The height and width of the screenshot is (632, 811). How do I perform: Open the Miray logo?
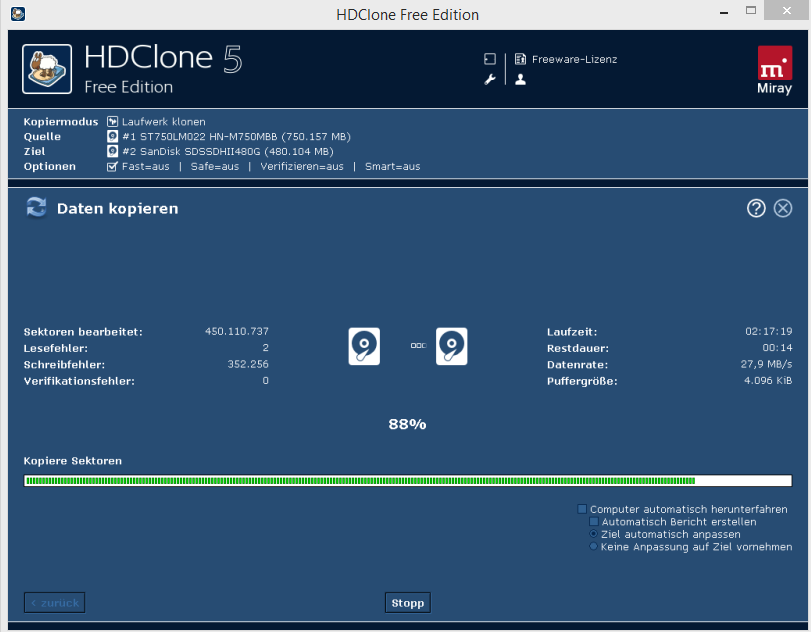coord(774,70)
